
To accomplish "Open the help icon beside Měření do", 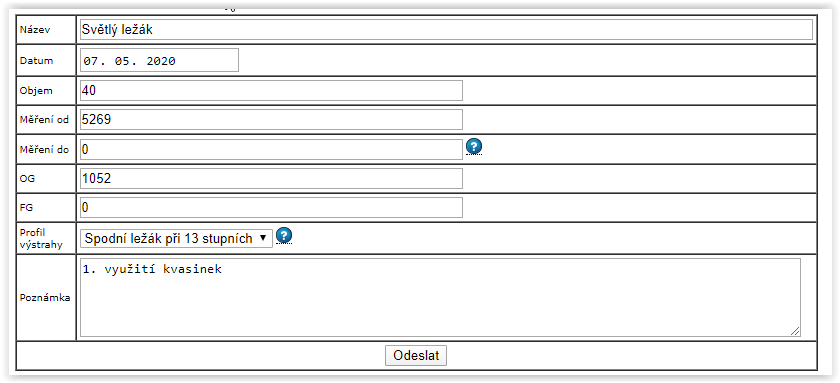I will click(x=474, y=146).
